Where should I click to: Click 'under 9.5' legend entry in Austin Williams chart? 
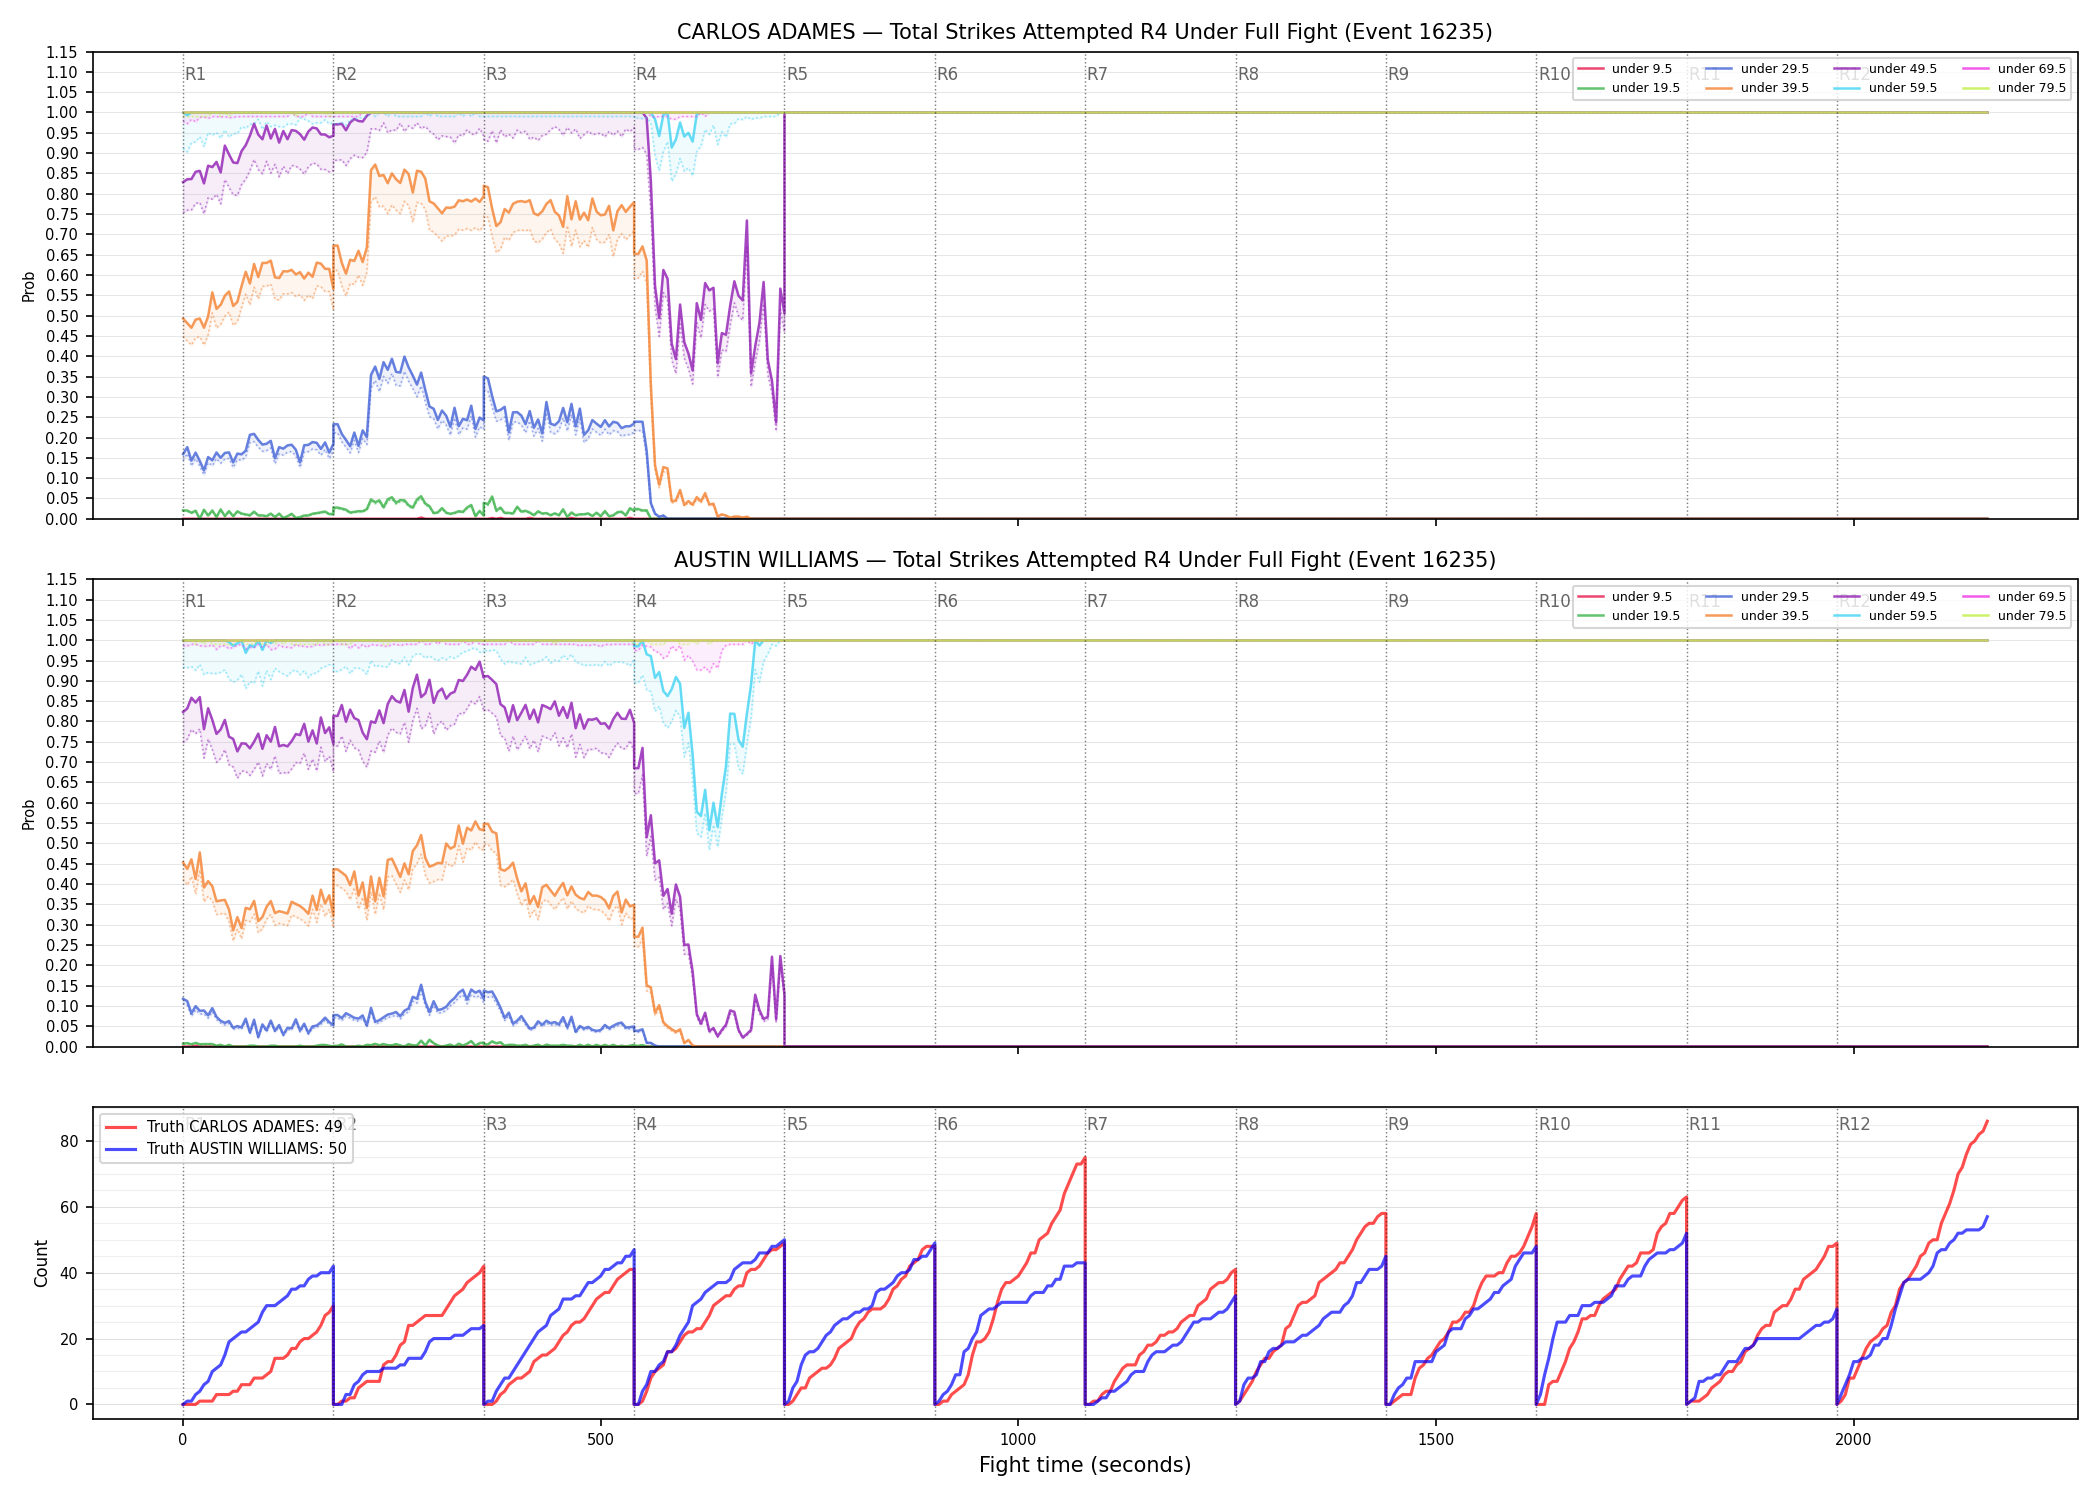click(x=1625, y=597)
